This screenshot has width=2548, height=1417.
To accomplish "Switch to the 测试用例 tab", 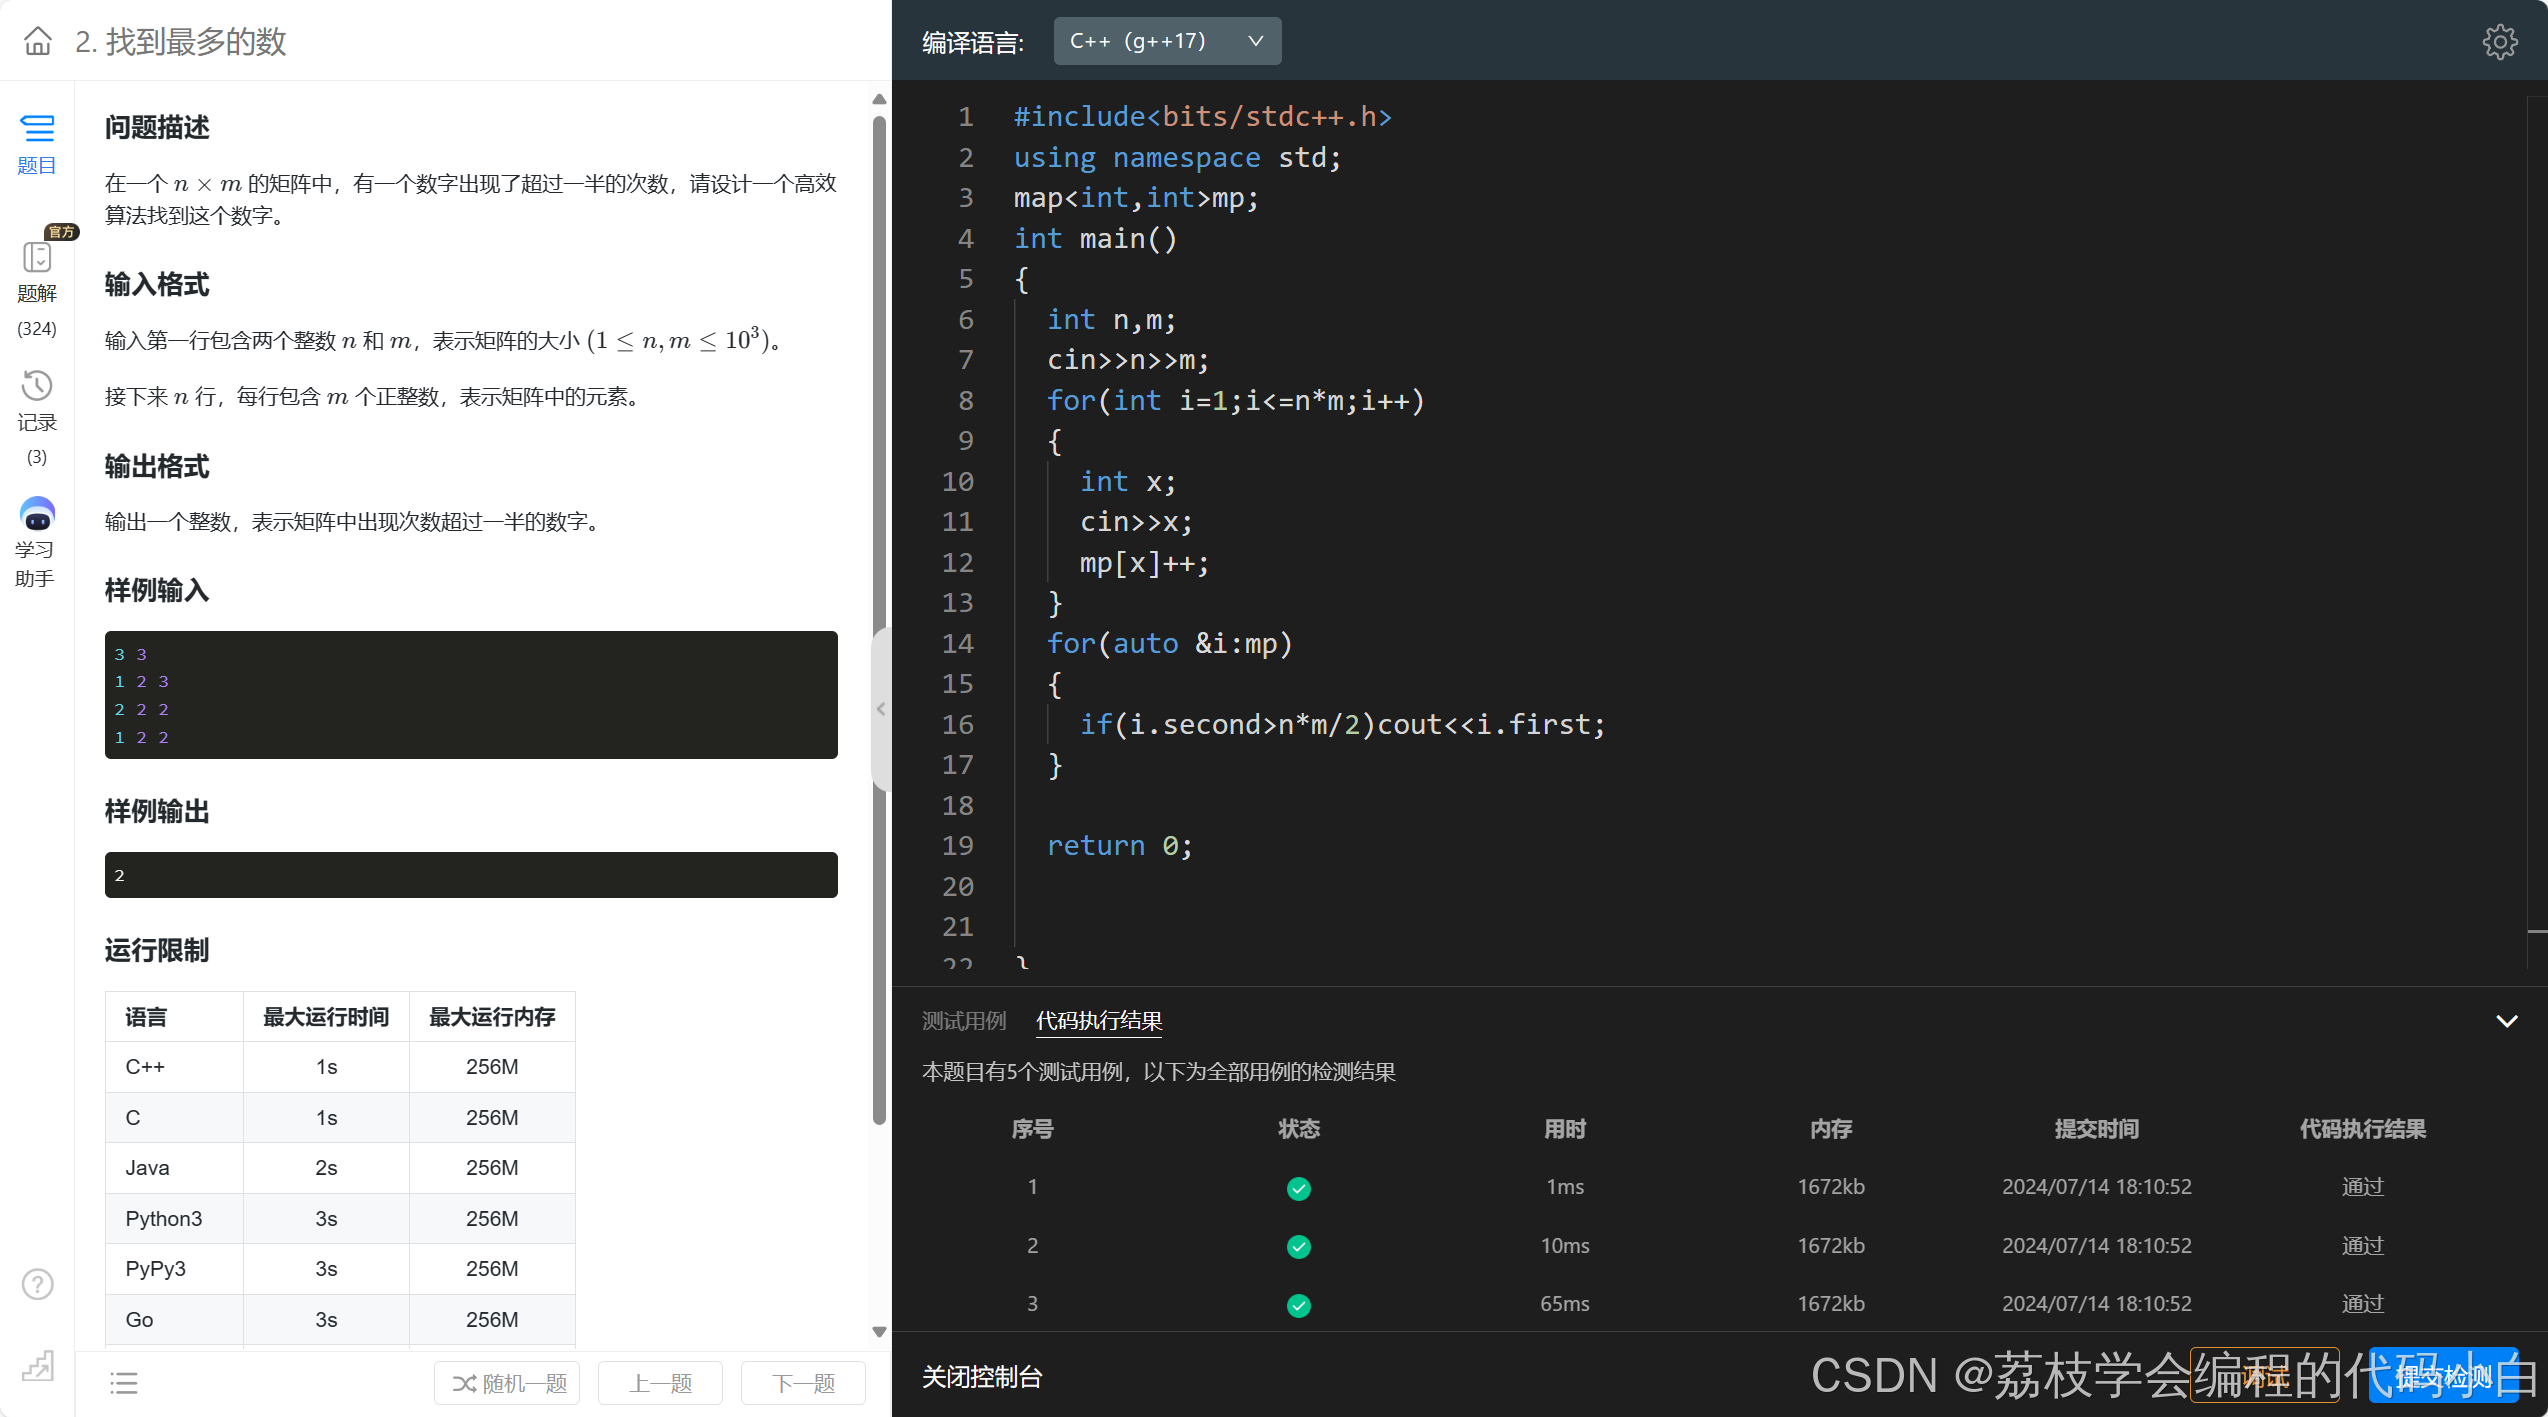I will coord(963,1021).
